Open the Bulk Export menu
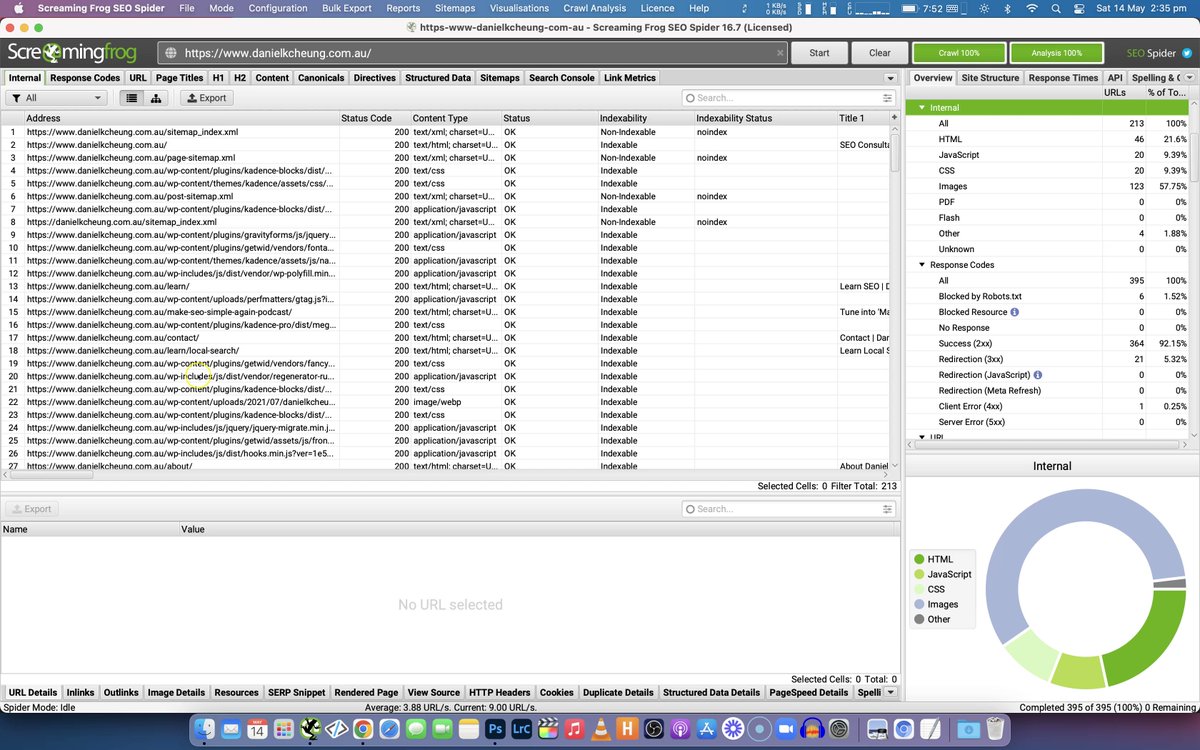Image resolution: width=1200 pixels, height=750 pixels. (347, 8)
